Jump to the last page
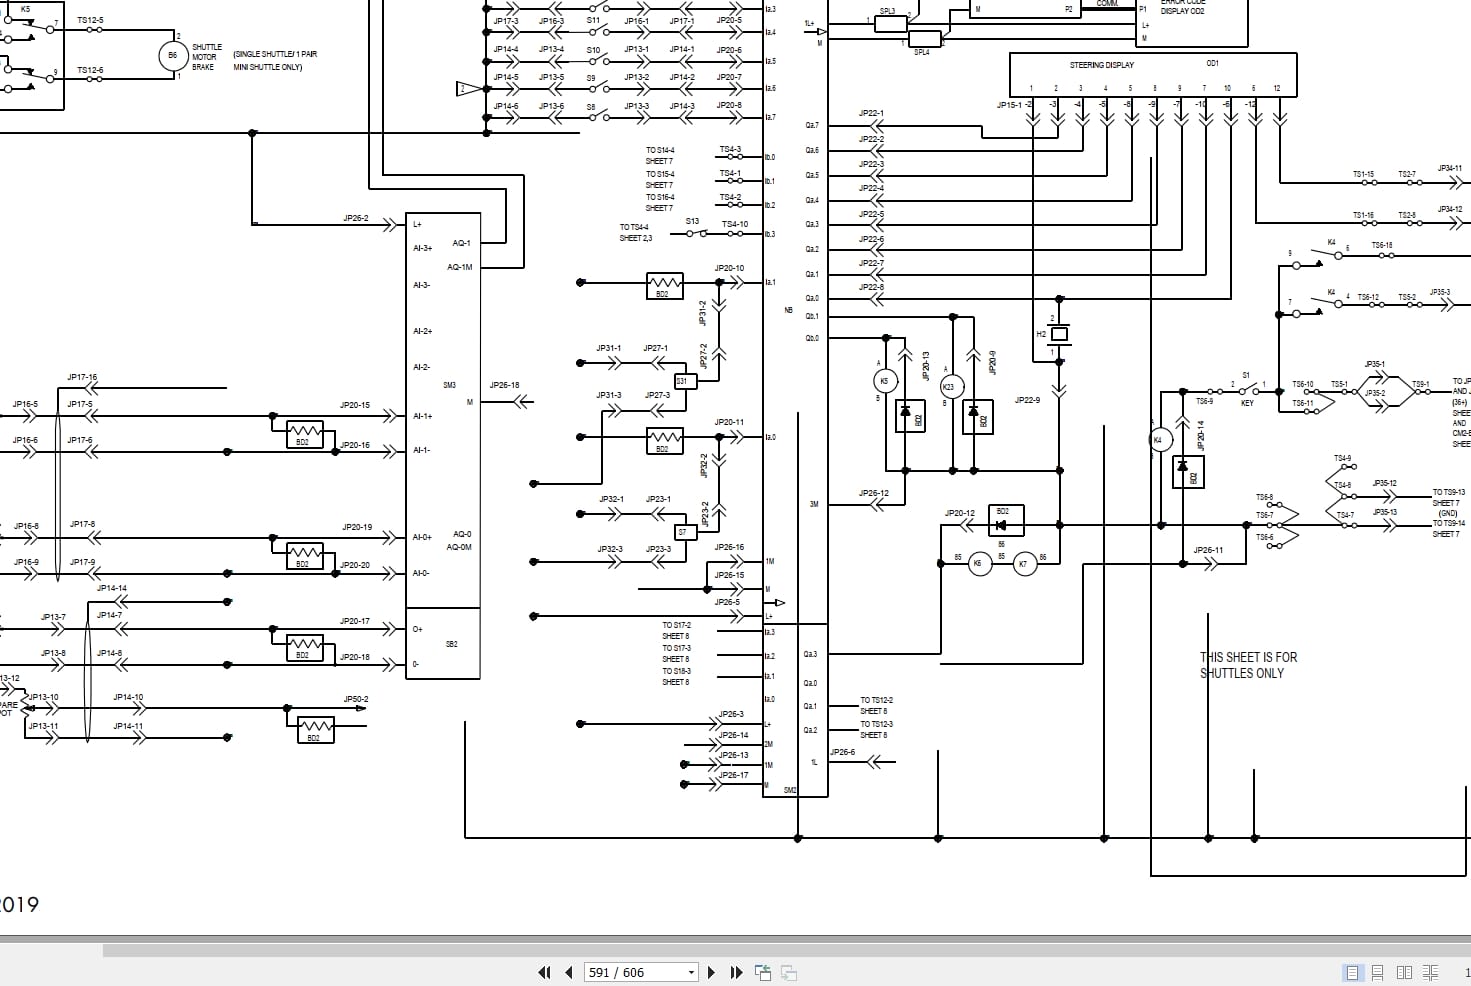Screen dimensions: 1471x986 coord(737,972)
